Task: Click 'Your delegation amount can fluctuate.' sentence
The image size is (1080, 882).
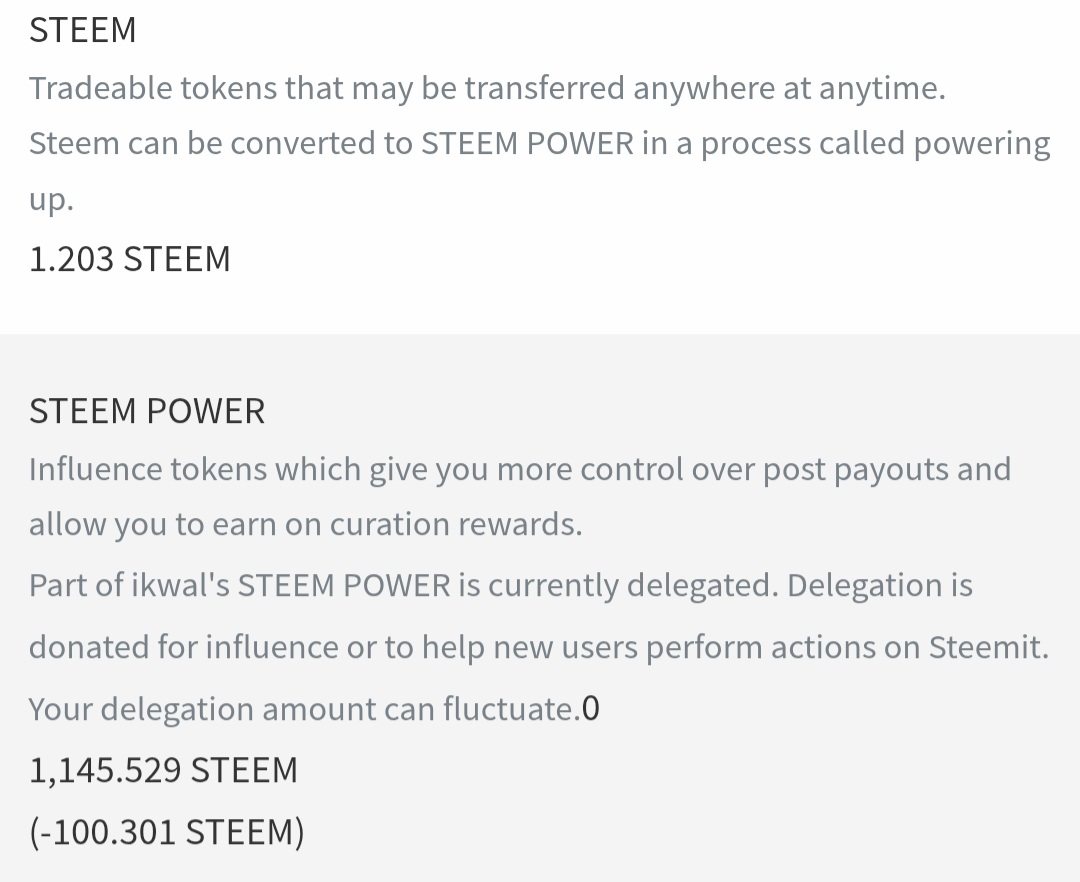Action: 305,709
